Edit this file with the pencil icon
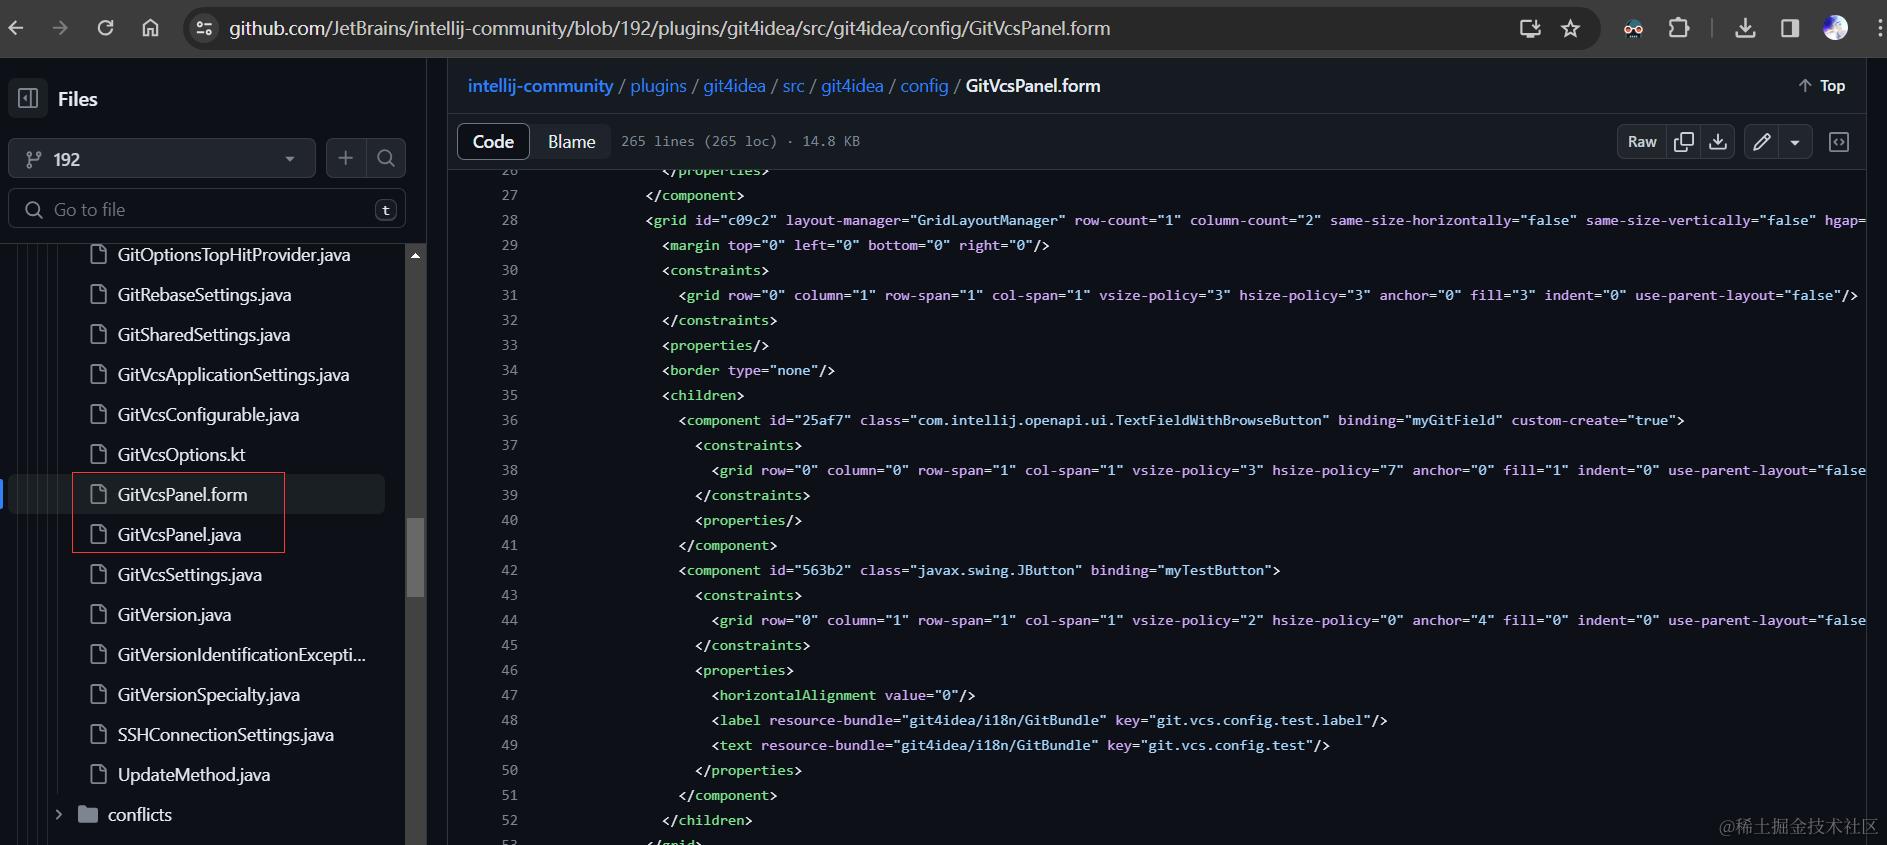 pyautogui.click(x=1762, y=142)
